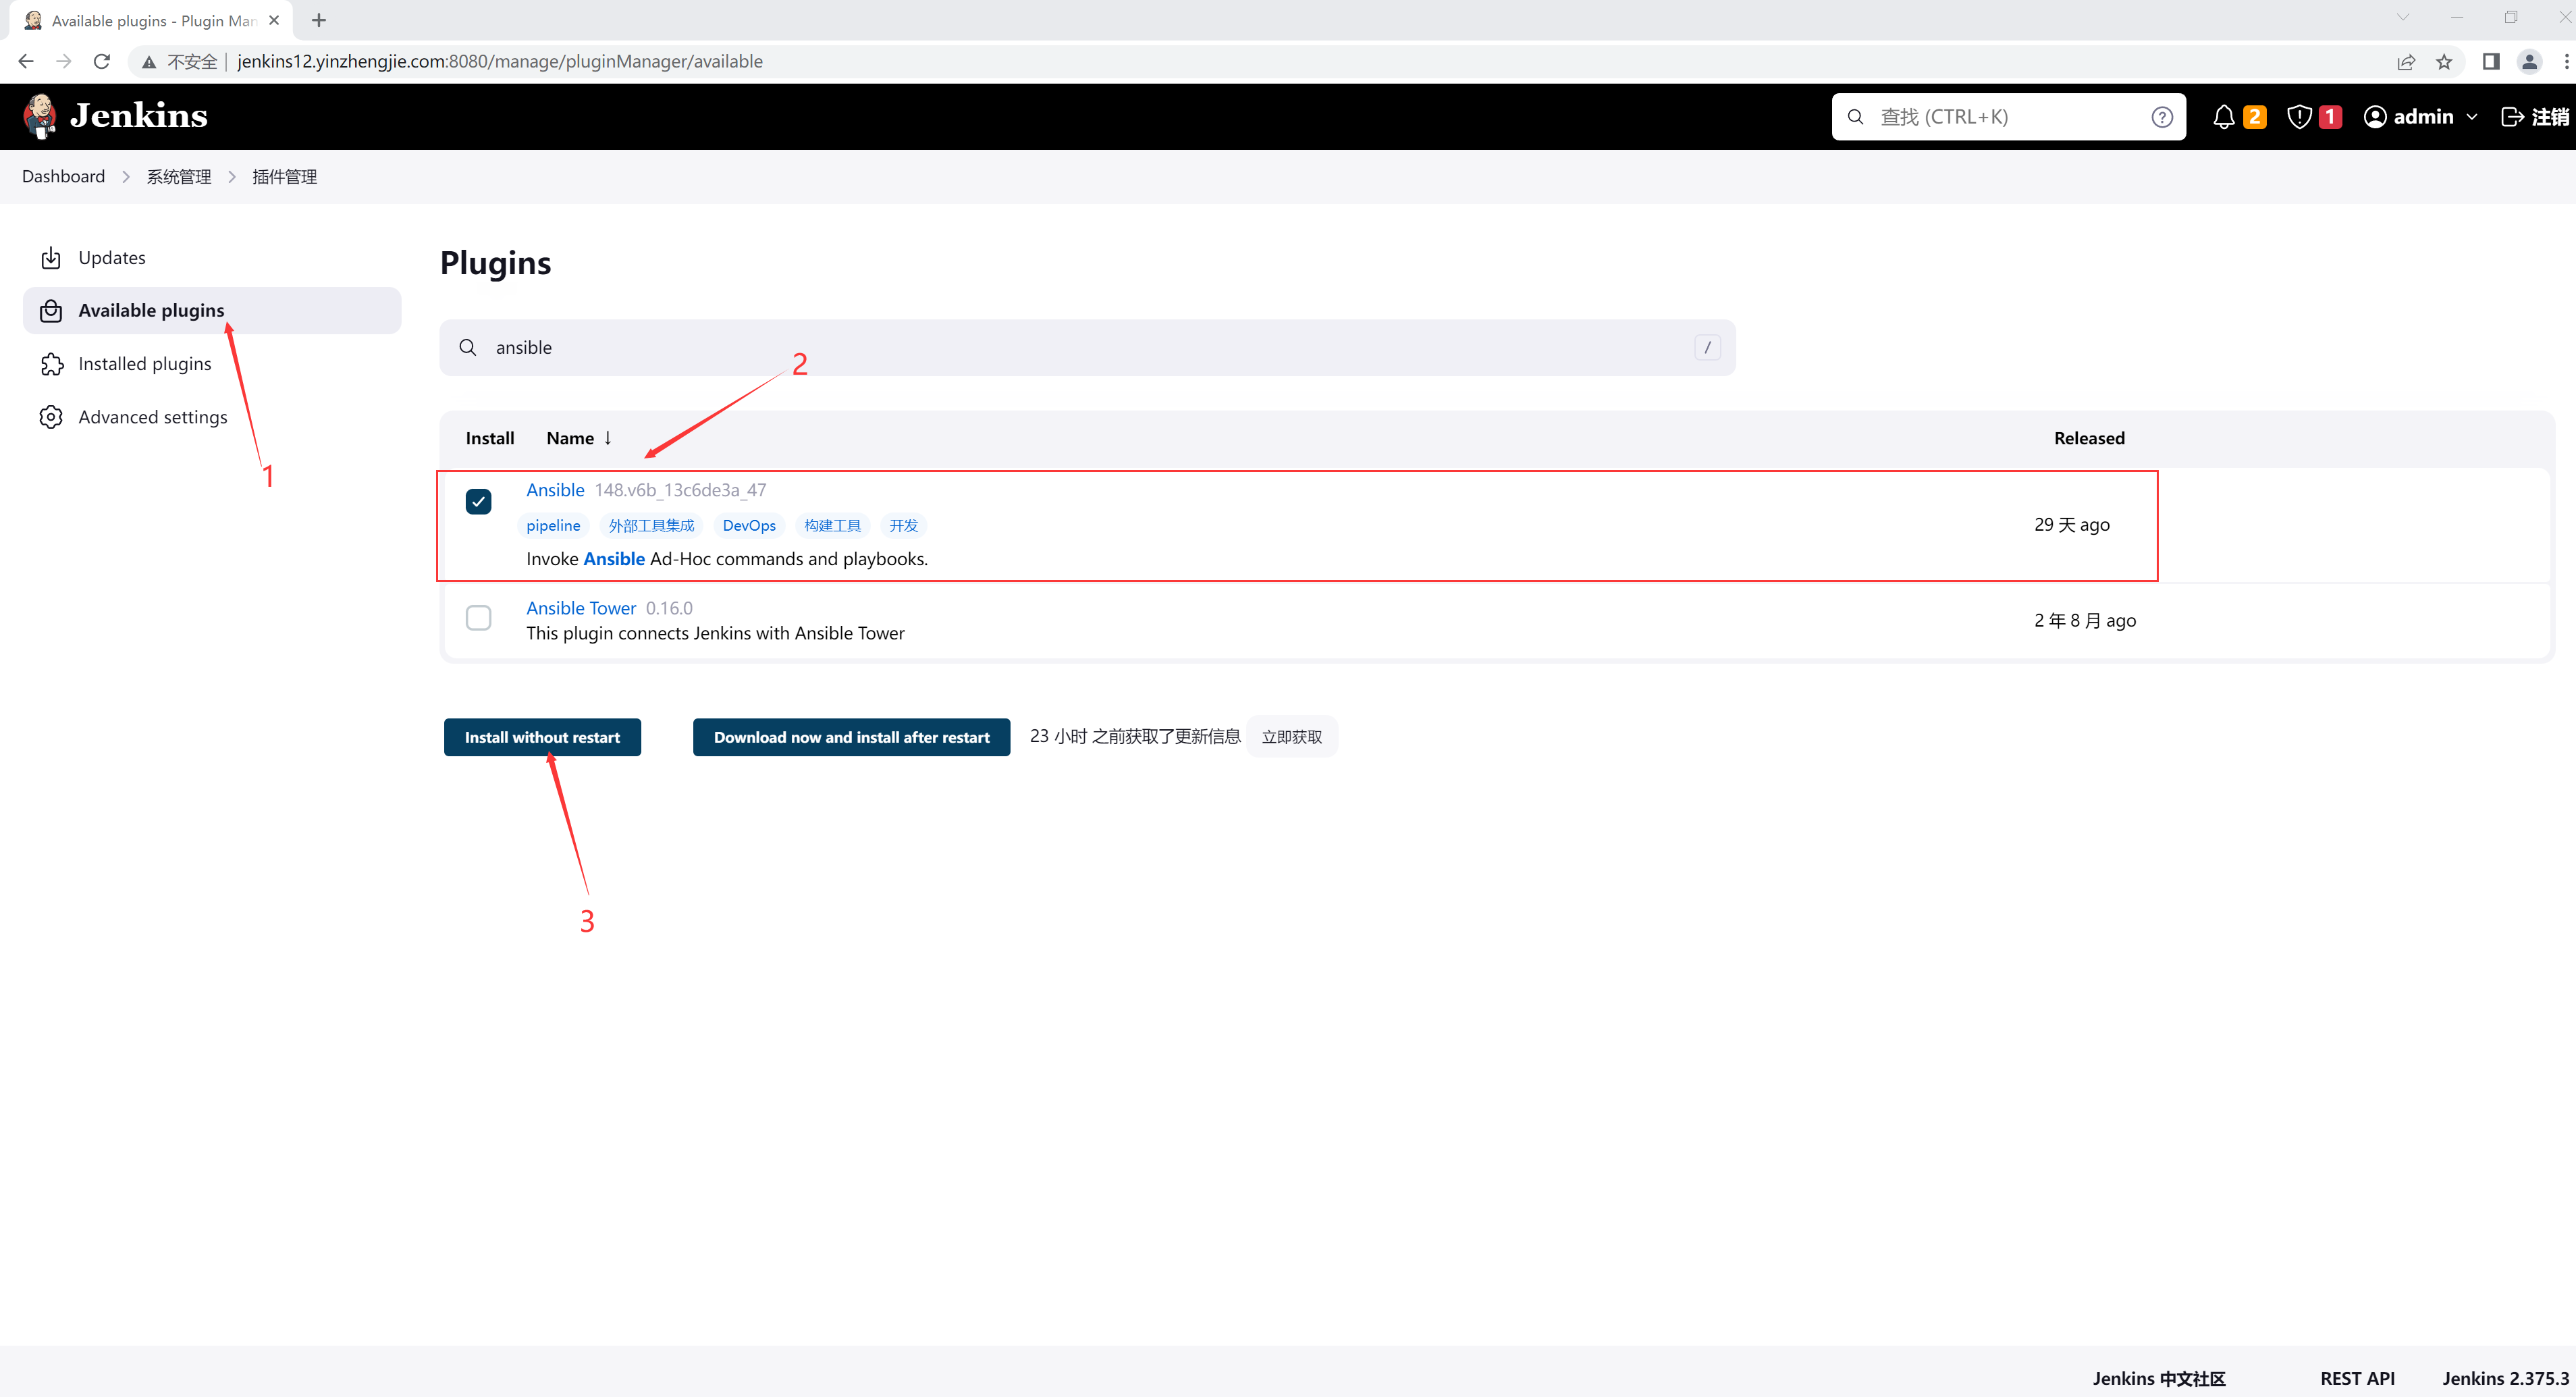This screenshot has width=2576, height=1397.
Task: Check the Ansible Tower plugin checkbox
Action: click(478, 618)
